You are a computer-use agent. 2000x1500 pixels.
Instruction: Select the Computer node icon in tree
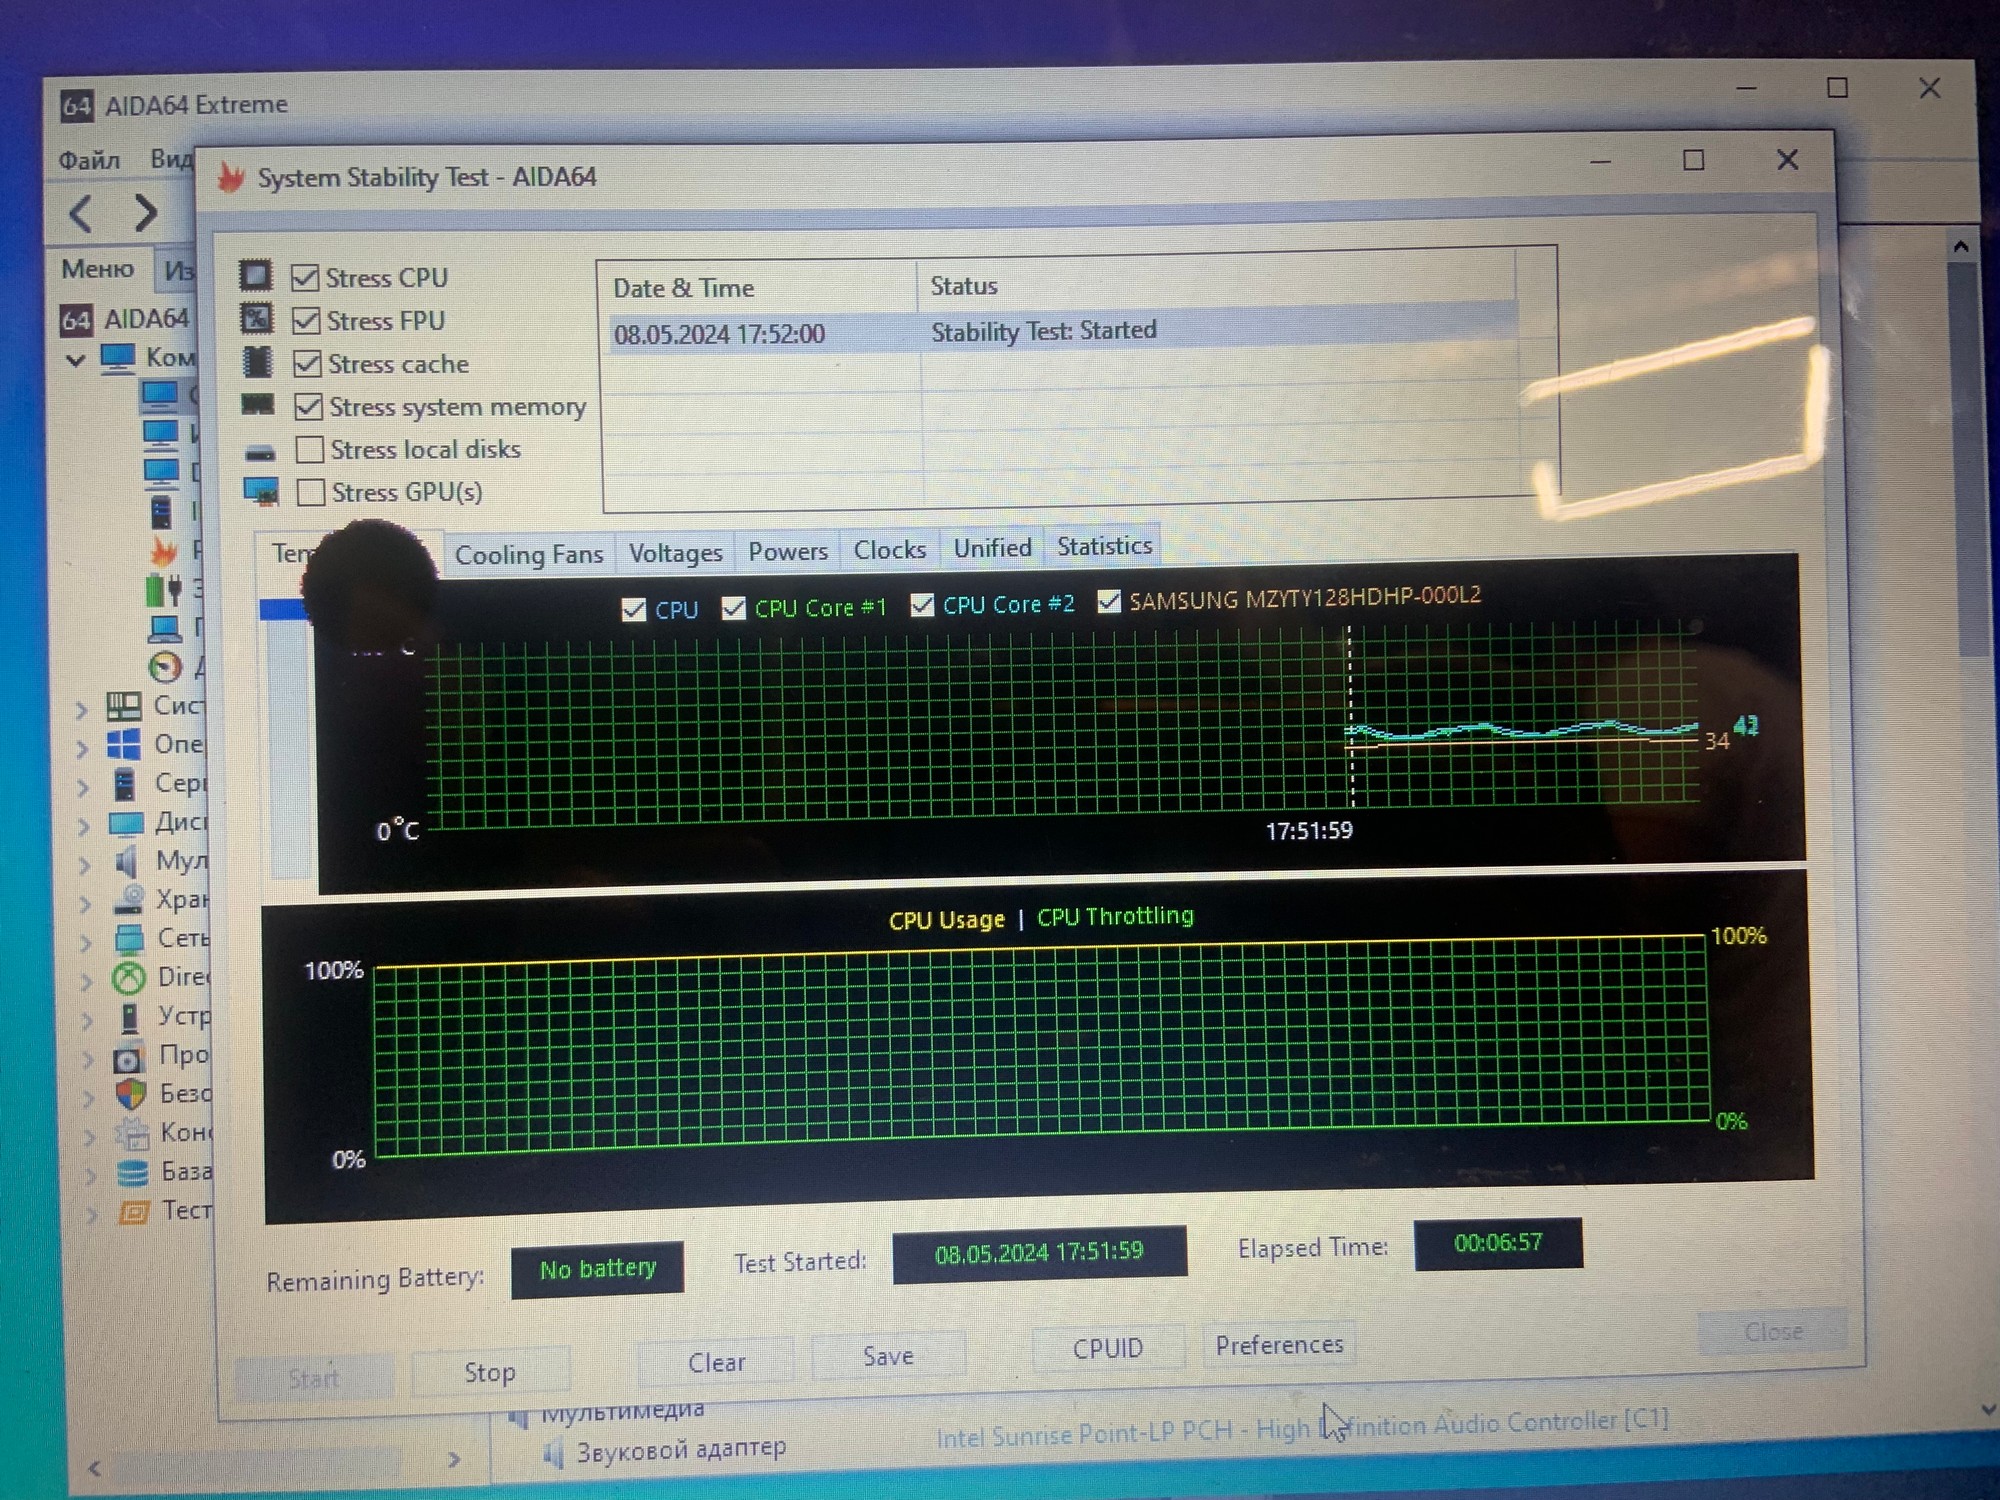[x=118, y=358]
